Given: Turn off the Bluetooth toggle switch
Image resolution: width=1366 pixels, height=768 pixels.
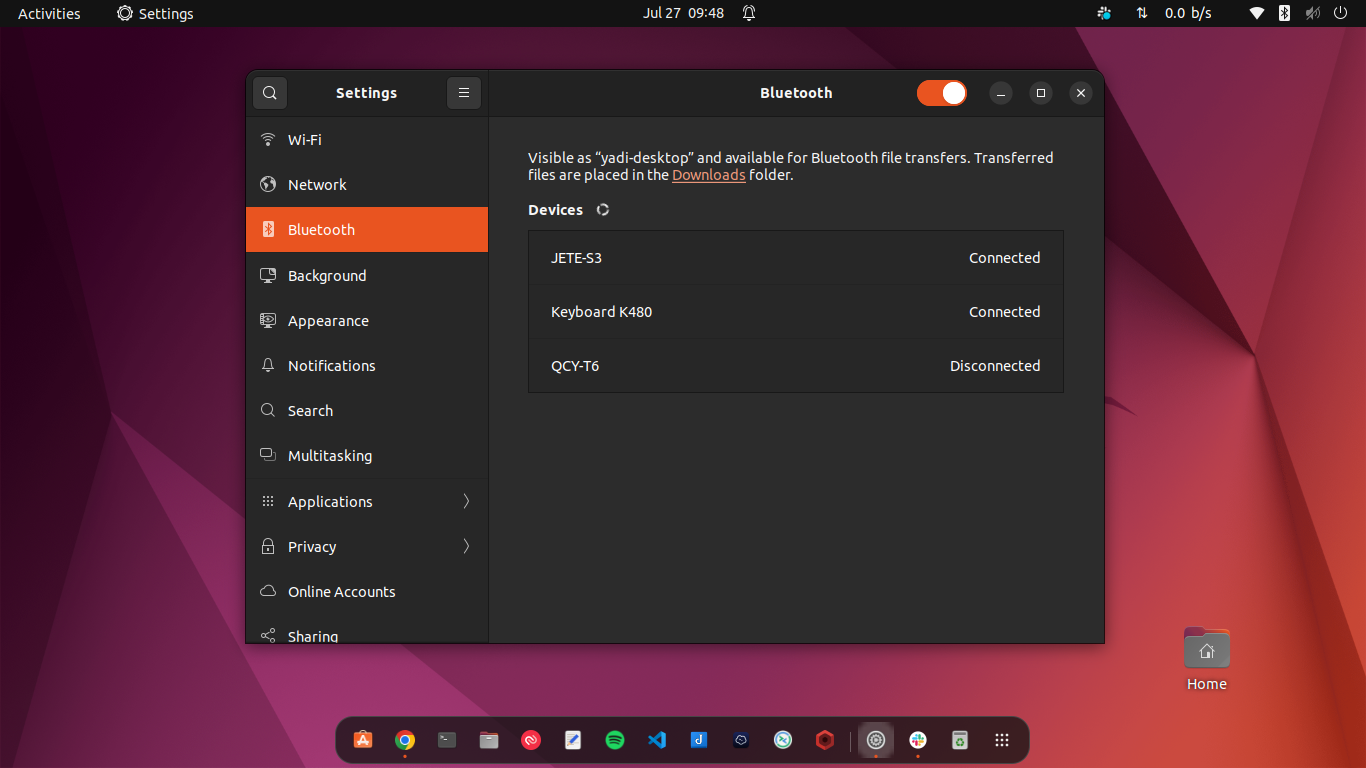Looking at the screenshot, I should (942, 93).
